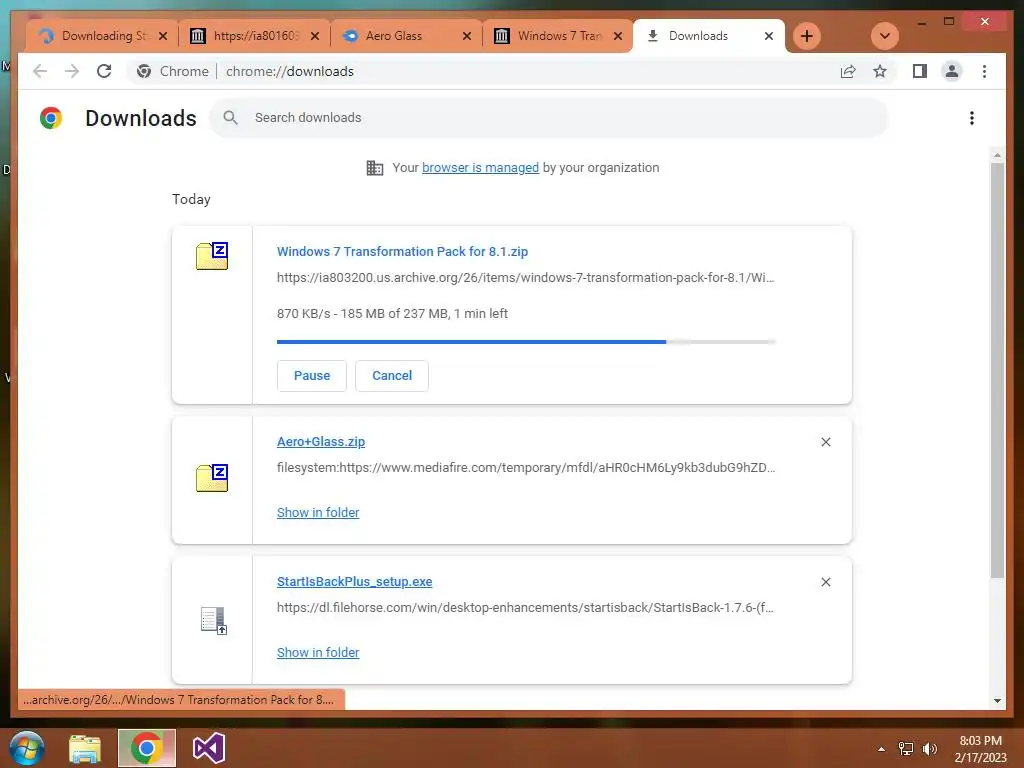
Task: Open the Downloads page more actions menu
Action: pos(972,118)
